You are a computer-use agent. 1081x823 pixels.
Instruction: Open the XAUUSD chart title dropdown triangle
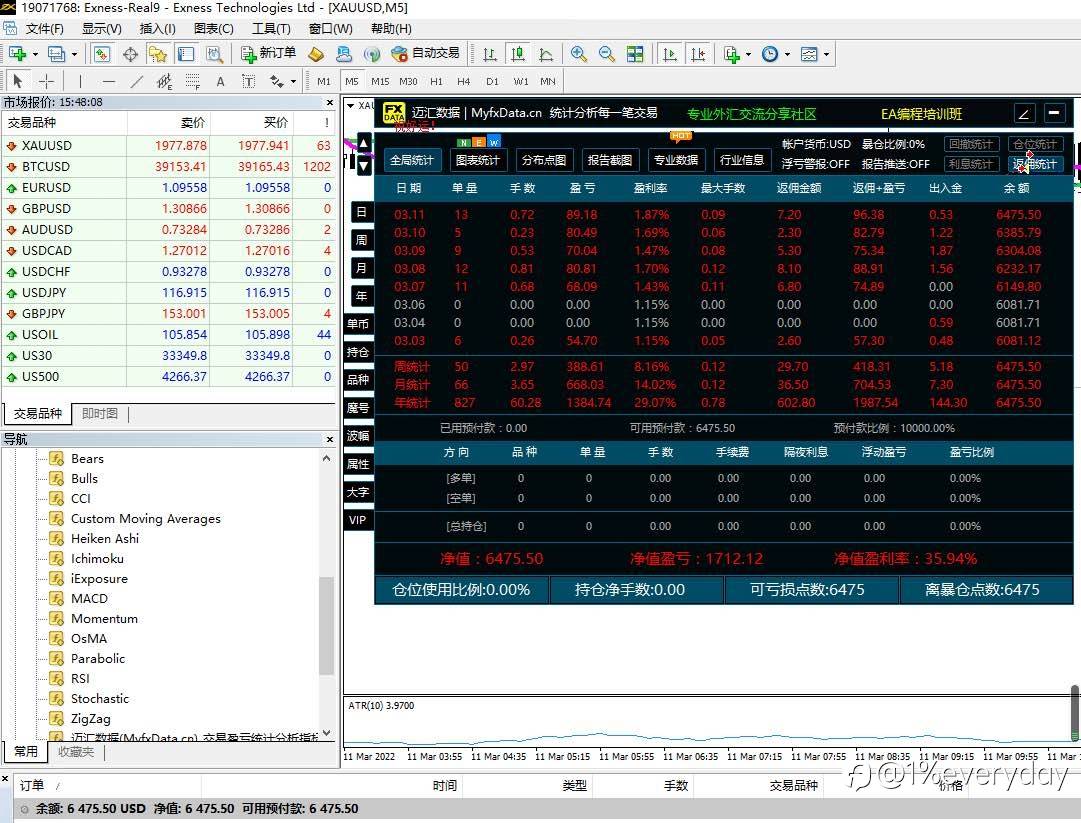tap(350, 105)
